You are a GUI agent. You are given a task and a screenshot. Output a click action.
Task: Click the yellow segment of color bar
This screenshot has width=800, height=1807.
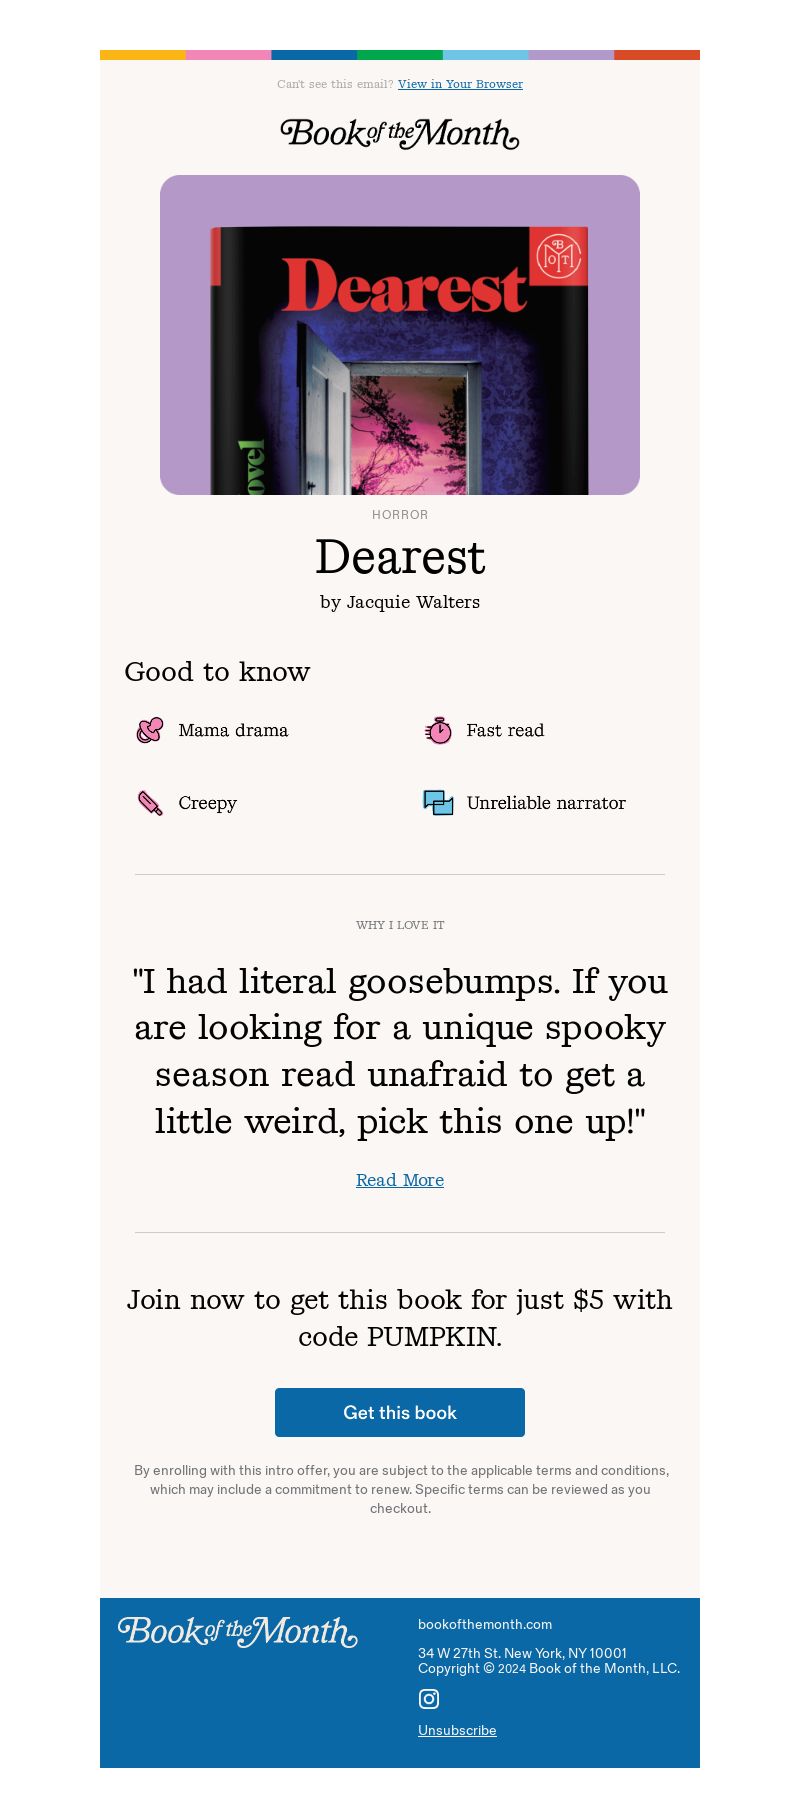143,55
